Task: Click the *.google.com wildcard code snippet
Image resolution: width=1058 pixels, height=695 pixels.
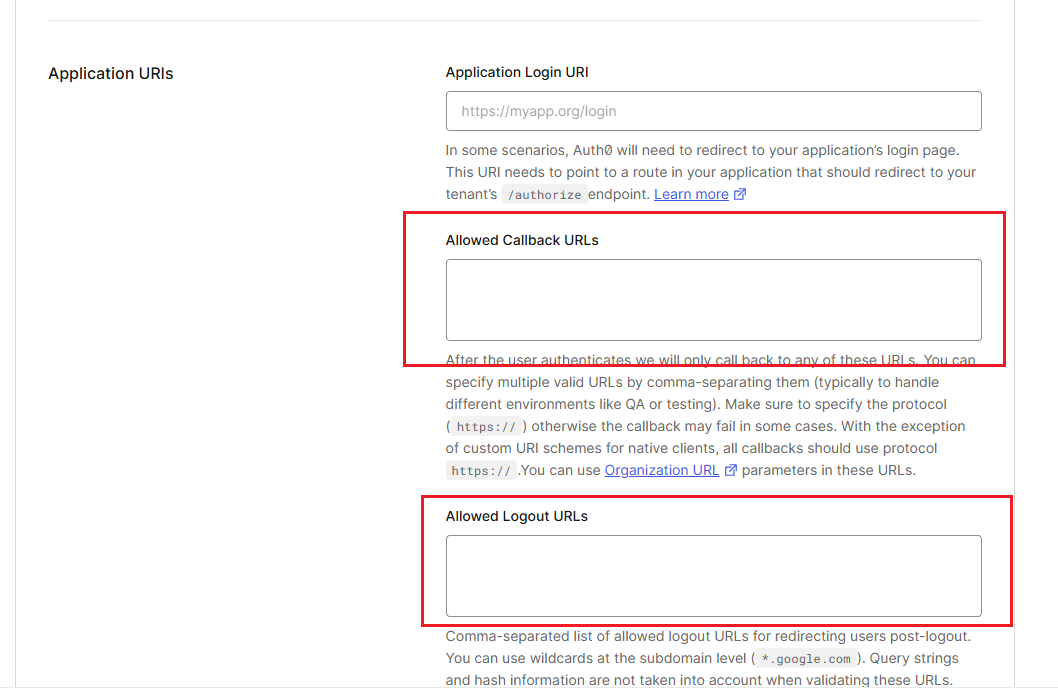Action: pyautogui.click(x=806, y=659)
